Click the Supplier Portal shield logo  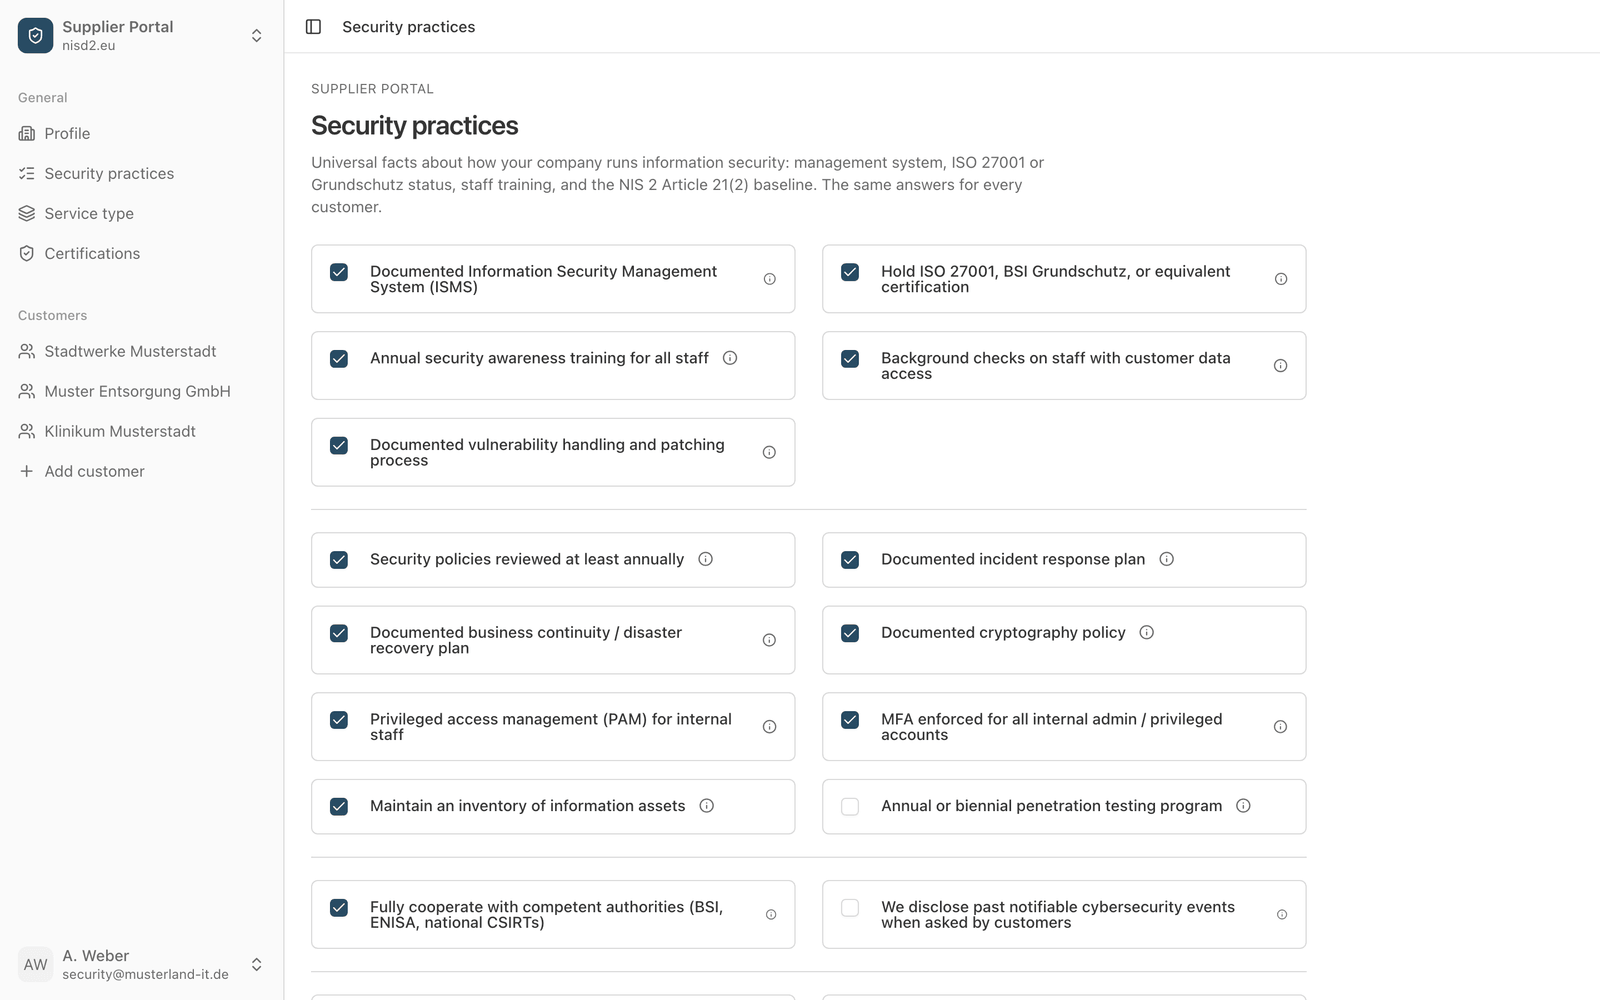click(35, 35)
